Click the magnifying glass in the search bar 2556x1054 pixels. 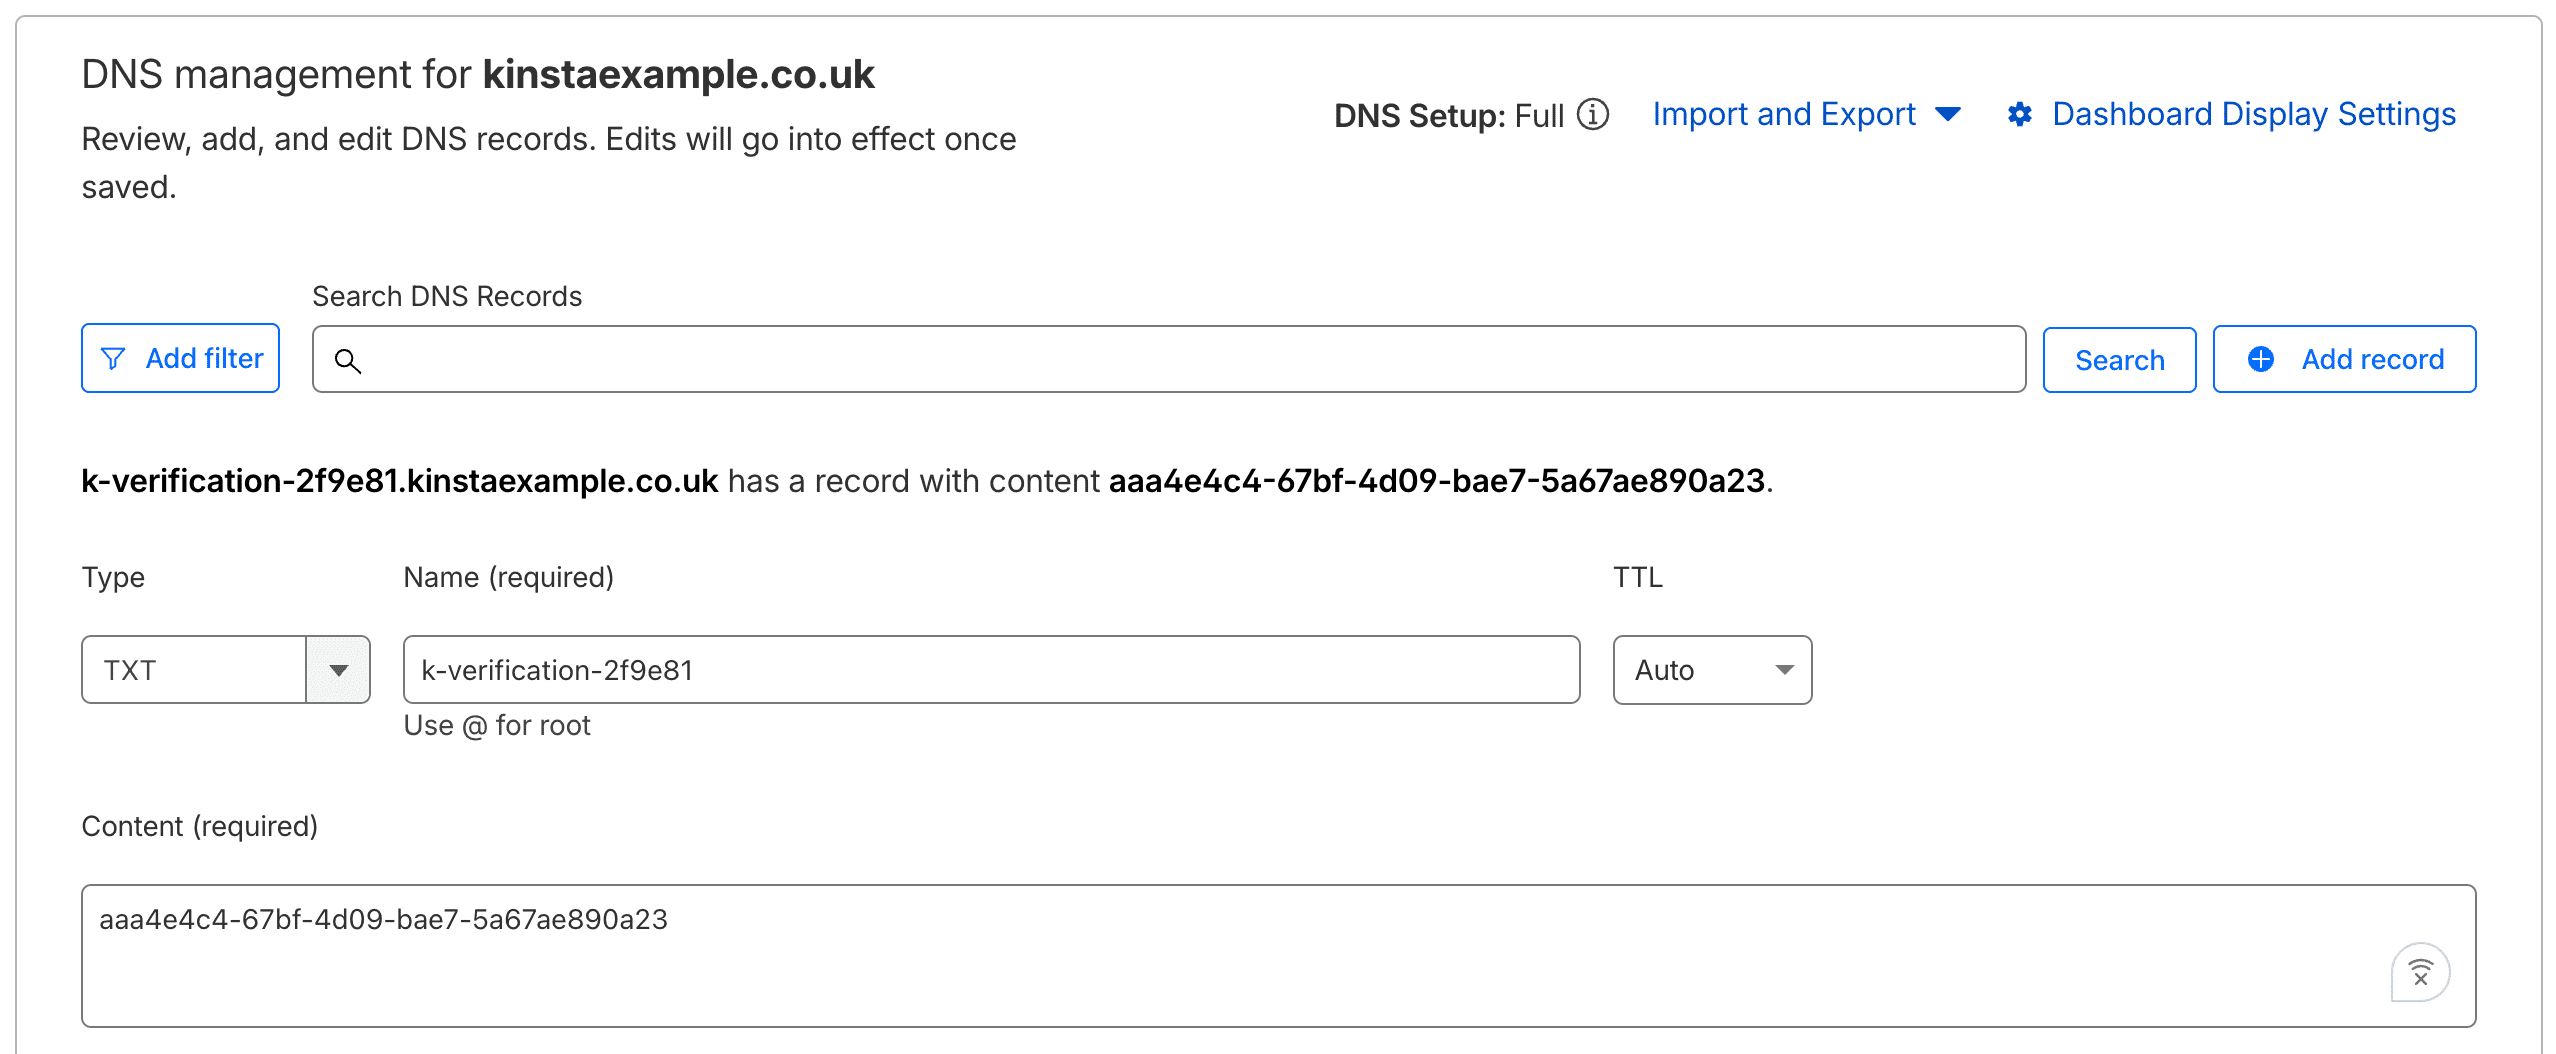(x=349, y=362)
